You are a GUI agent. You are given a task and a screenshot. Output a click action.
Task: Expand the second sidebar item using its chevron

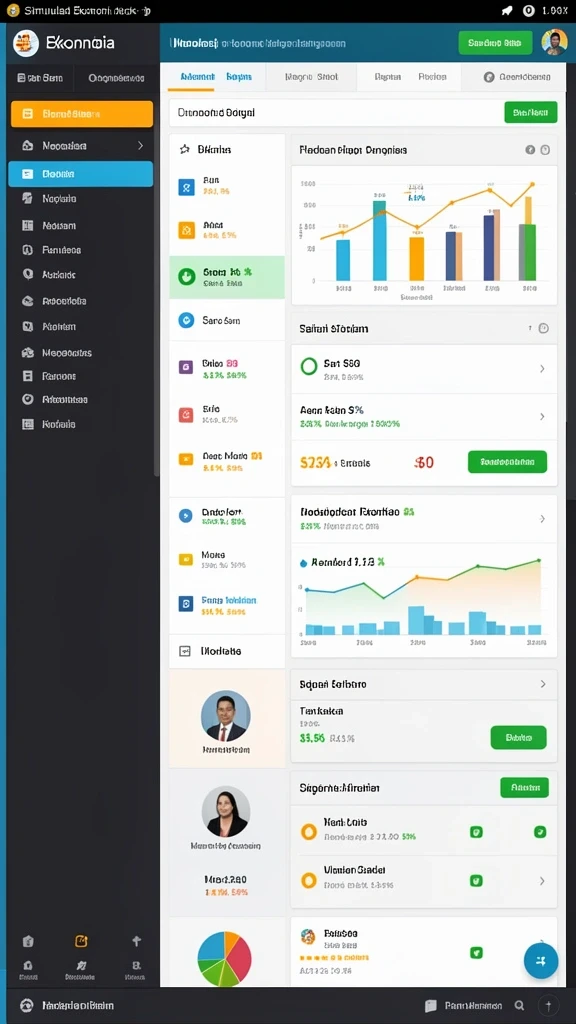[x=140, y=146]
